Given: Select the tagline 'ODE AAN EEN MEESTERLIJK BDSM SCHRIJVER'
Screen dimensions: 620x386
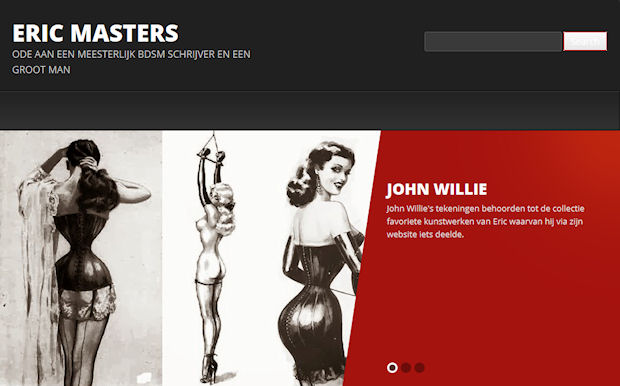Looking at the screenshot, I should click(113, 54).
